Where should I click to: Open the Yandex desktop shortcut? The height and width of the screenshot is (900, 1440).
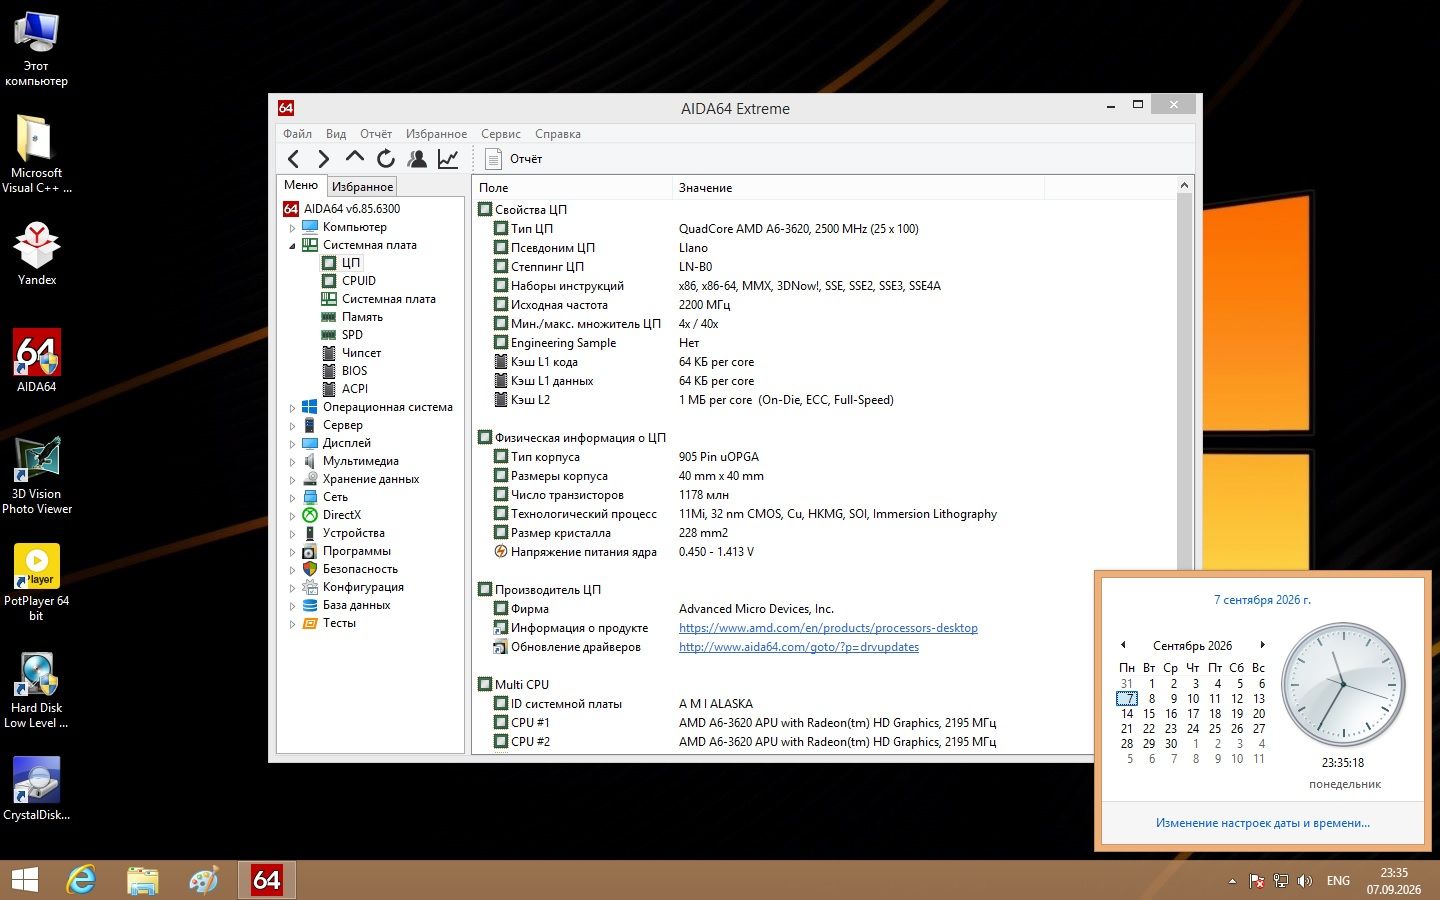tap(37, 254)
